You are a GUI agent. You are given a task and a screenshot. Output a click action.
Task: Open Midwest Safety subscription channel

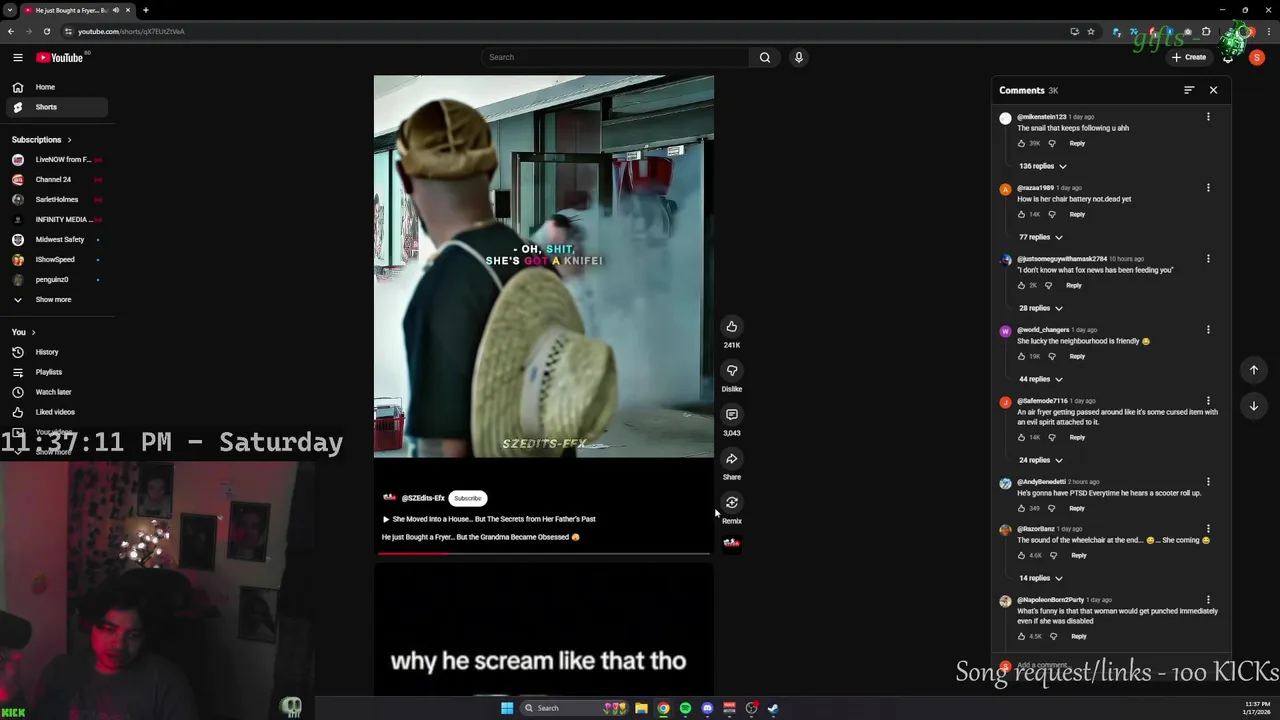56,240
